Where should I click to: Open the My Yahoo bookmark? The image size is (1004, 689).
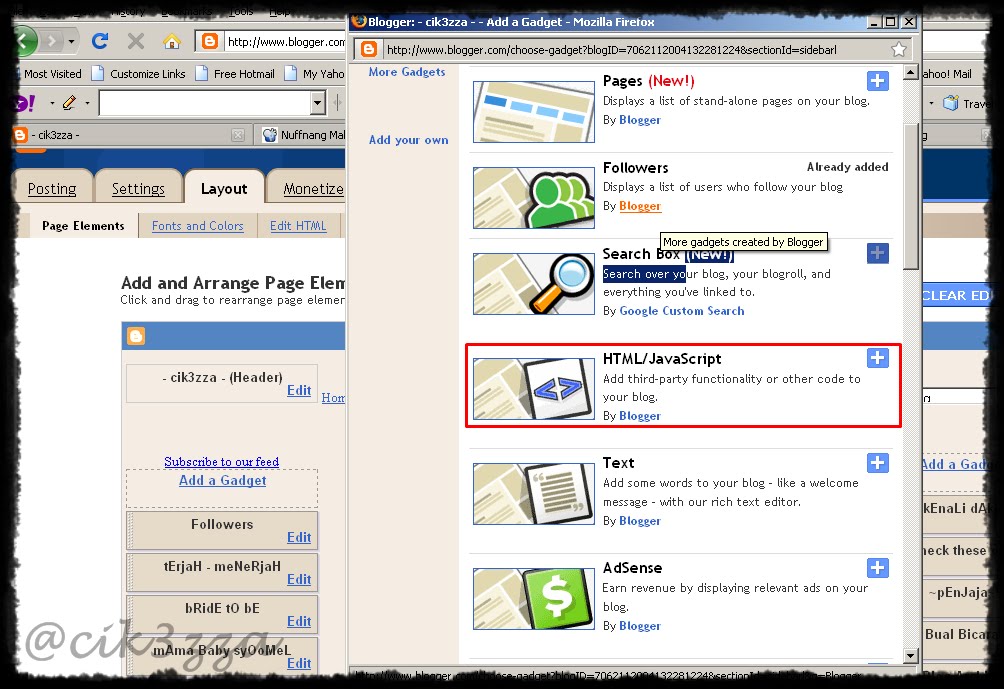pyautogui.click(x=315, y=74)
